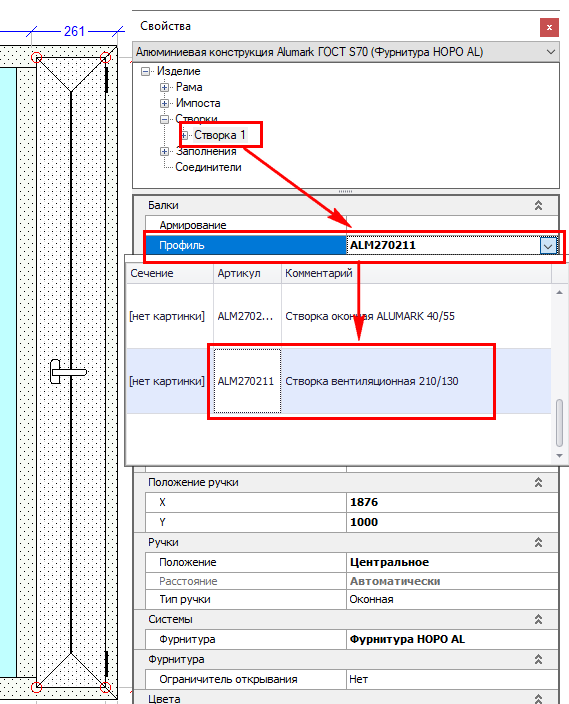Expand the Импоста tree node
The height and width of the screenshot is (704, 569).
(164, 103)
